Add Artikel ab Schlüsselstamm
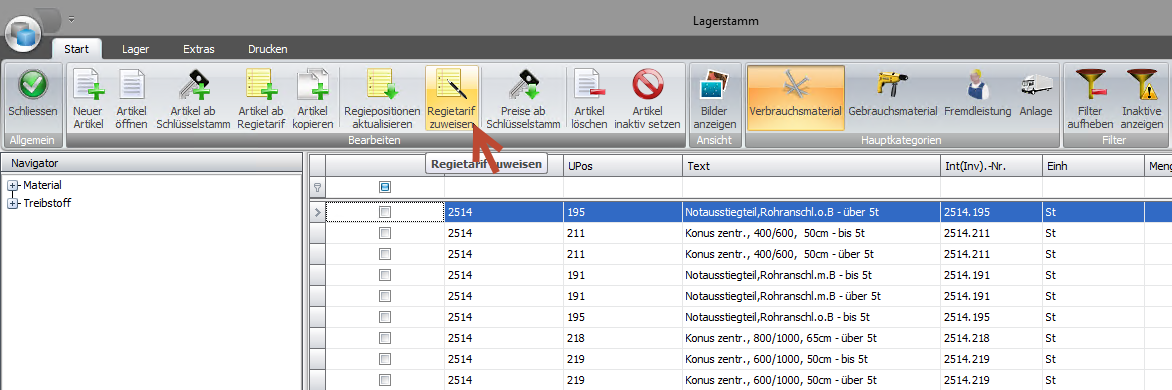 point(193,98)
